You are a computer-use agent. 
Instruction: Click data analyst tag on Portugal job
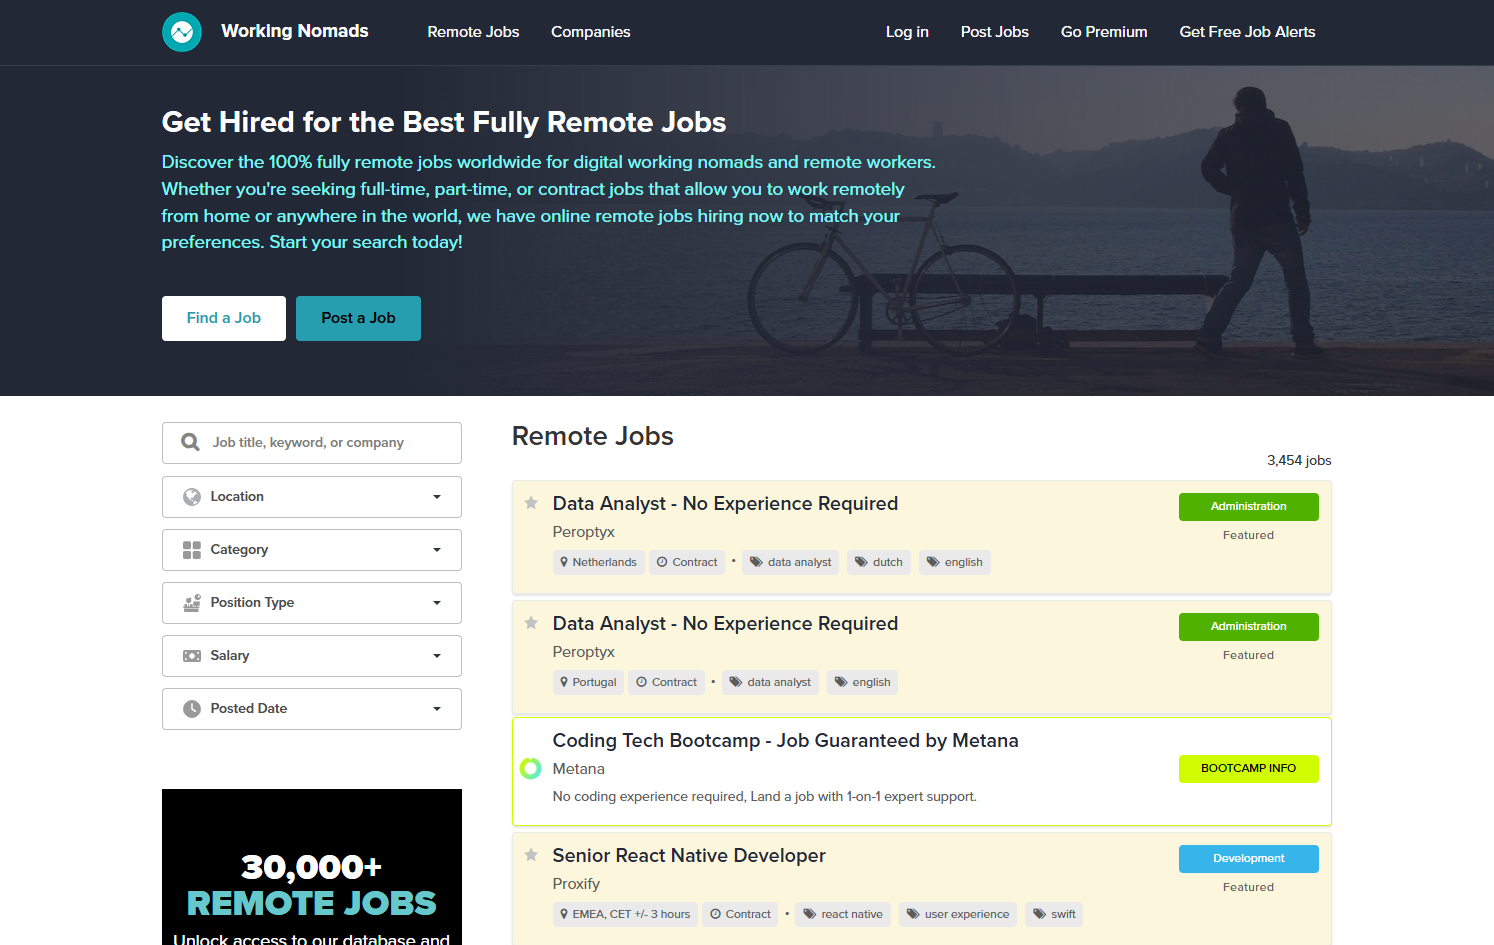770,682
